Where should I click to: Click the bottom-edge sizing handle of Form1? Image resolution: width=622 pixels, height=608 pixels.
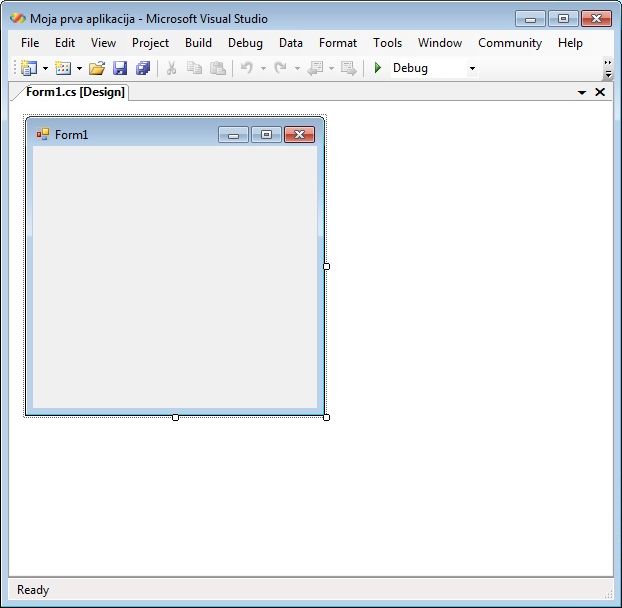click(175, 417)
